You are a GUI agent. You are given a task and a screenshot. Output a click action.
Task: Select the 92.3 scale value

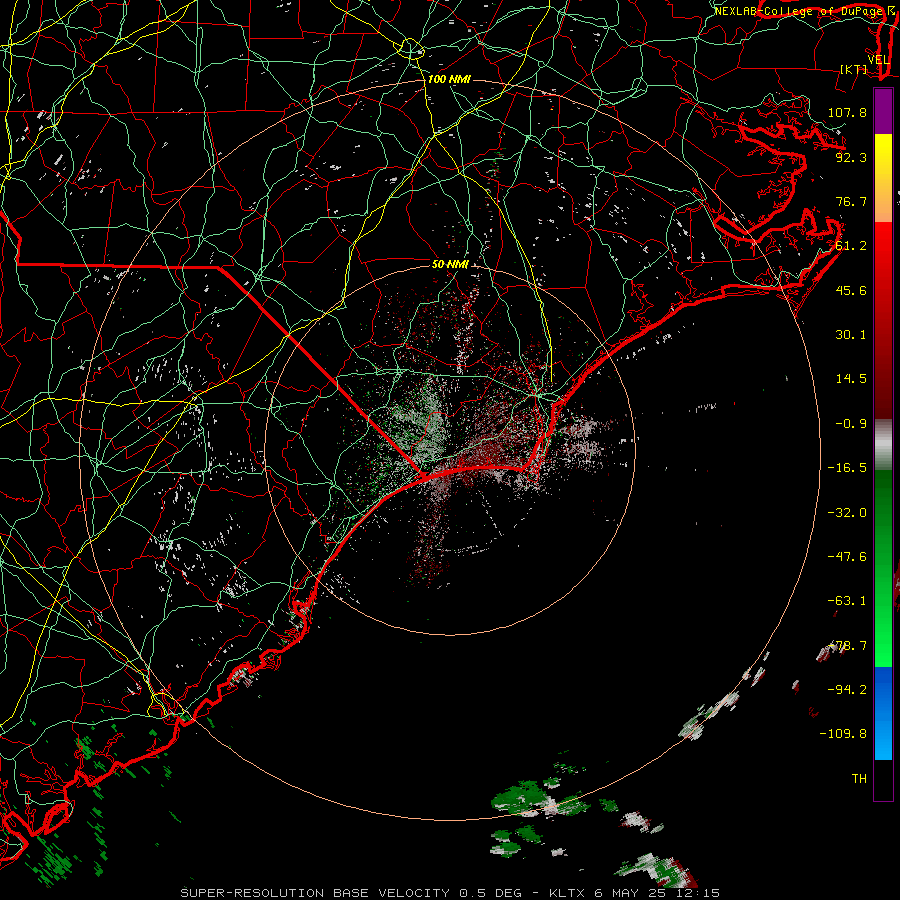(851, 157)
